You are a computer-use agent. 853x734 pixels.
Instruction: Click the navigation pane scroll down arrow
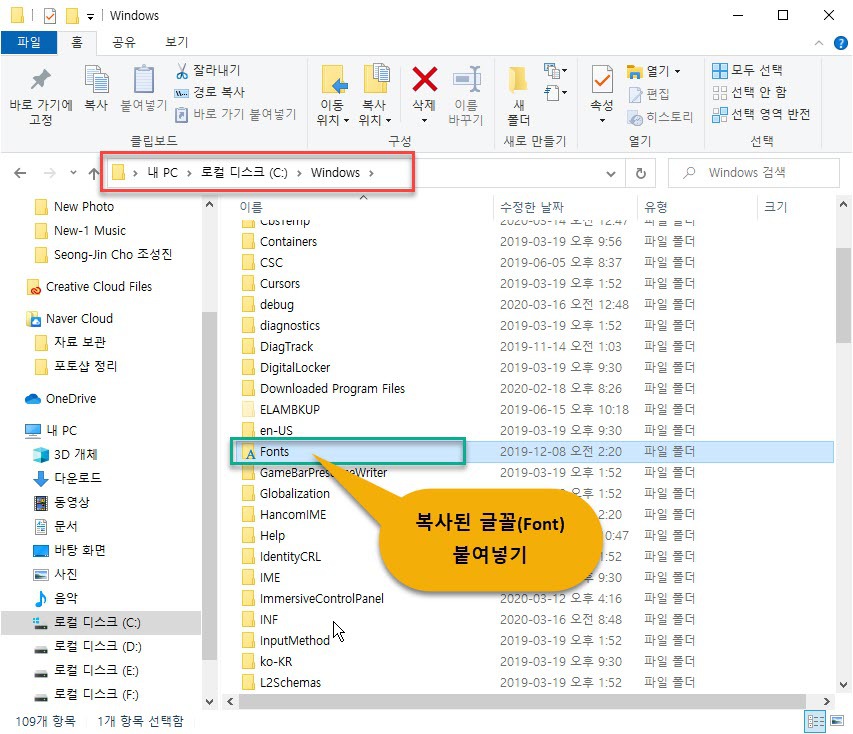click(209, 702)
